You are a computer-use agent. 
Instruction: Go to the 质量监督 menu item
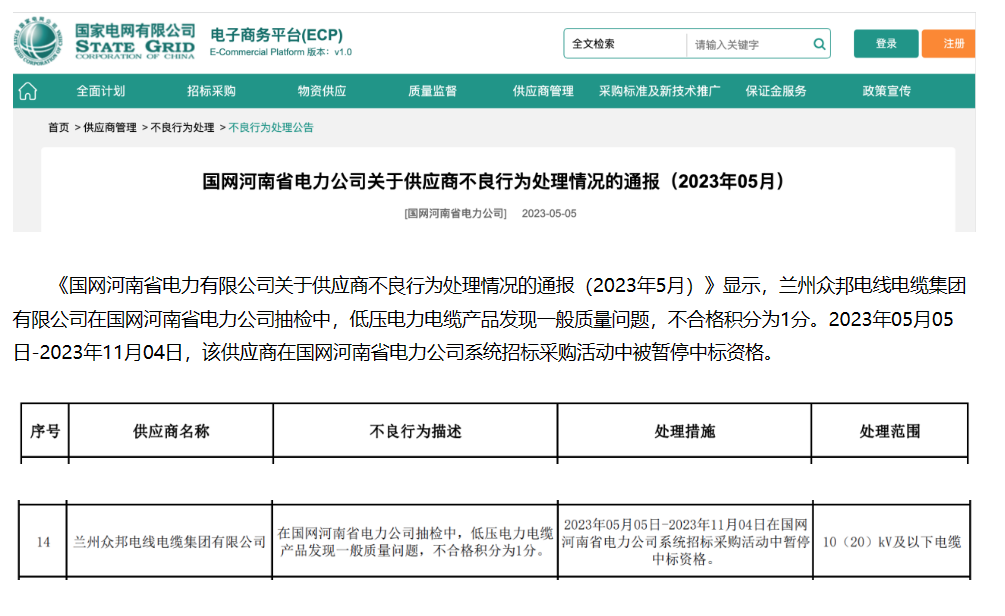pos(432,91)
